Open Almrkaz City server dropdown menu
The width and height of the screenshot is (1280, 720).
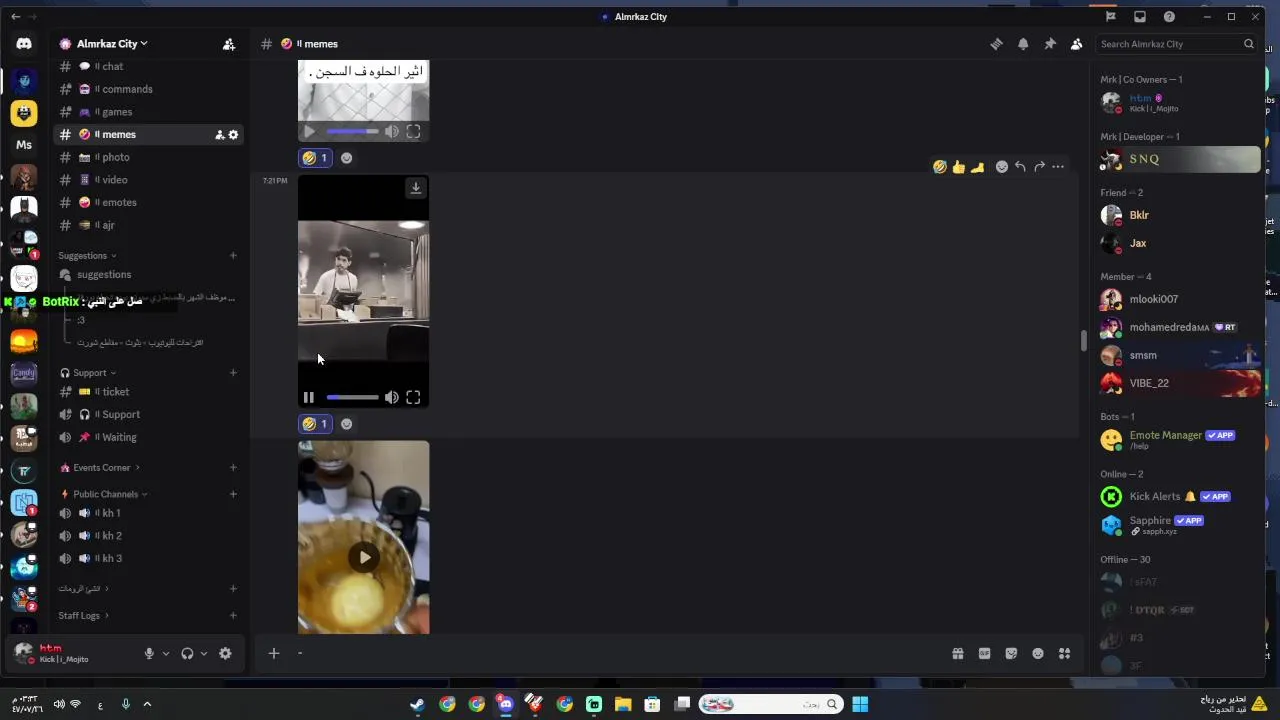[111, 44]
